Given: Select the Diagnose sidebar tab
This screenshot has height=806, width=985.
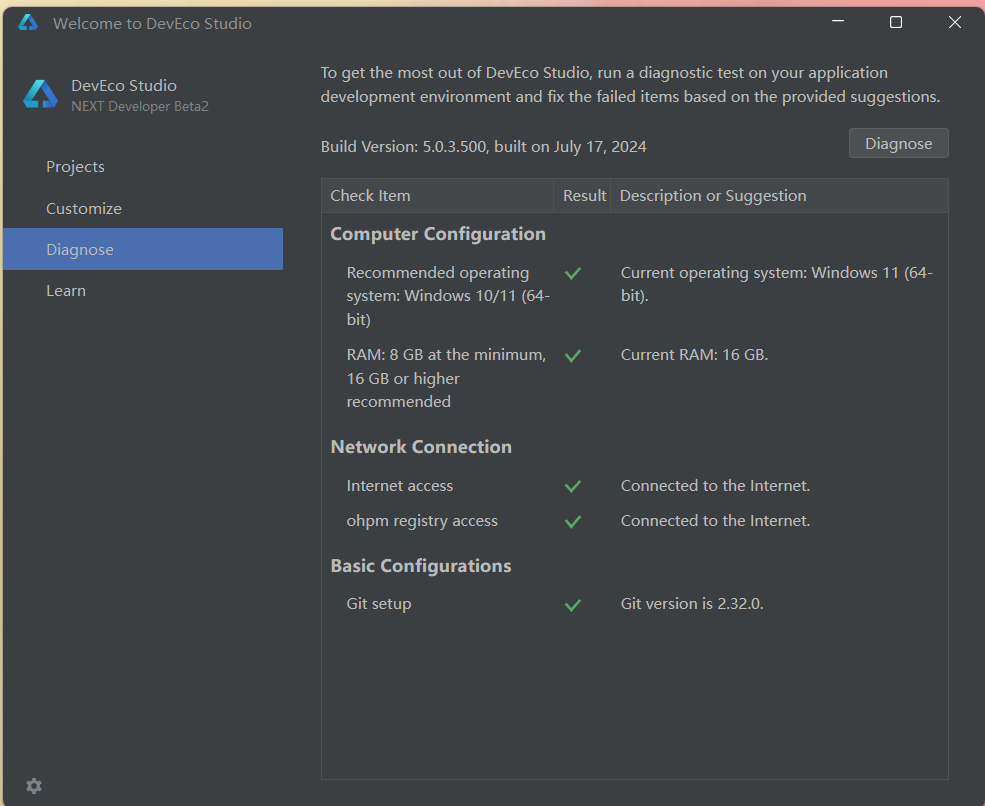Looking at the screenshot, I should [x=143, y=249].
